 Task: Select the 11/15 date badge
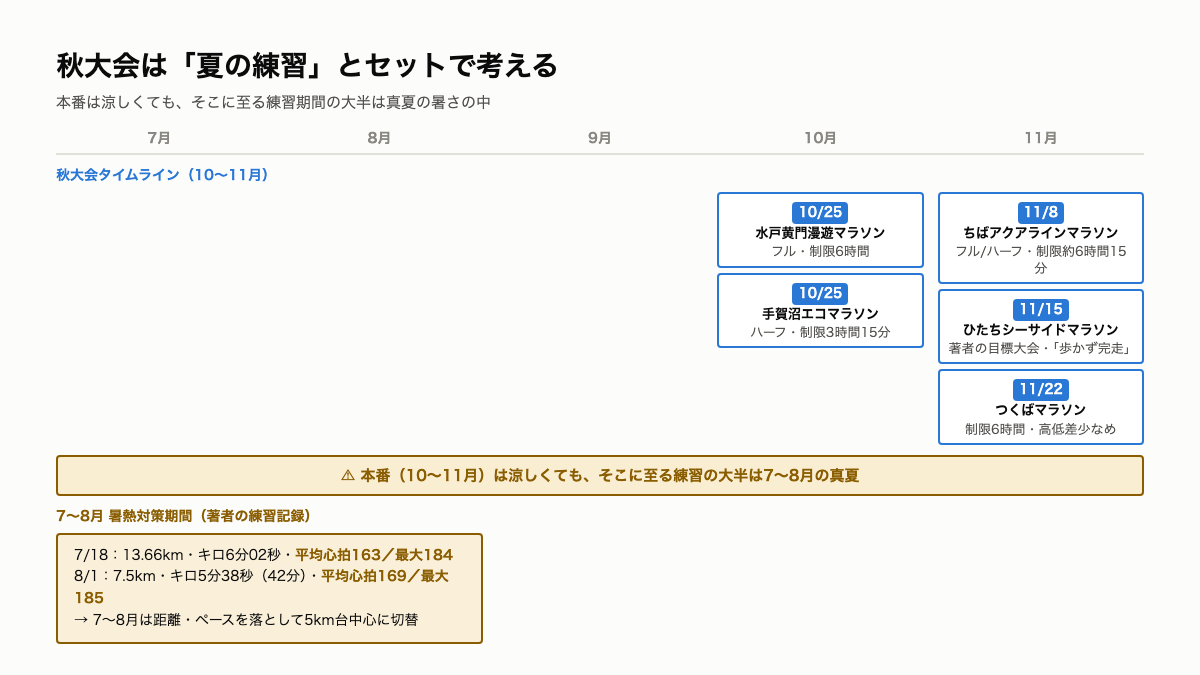point(1041,309)
